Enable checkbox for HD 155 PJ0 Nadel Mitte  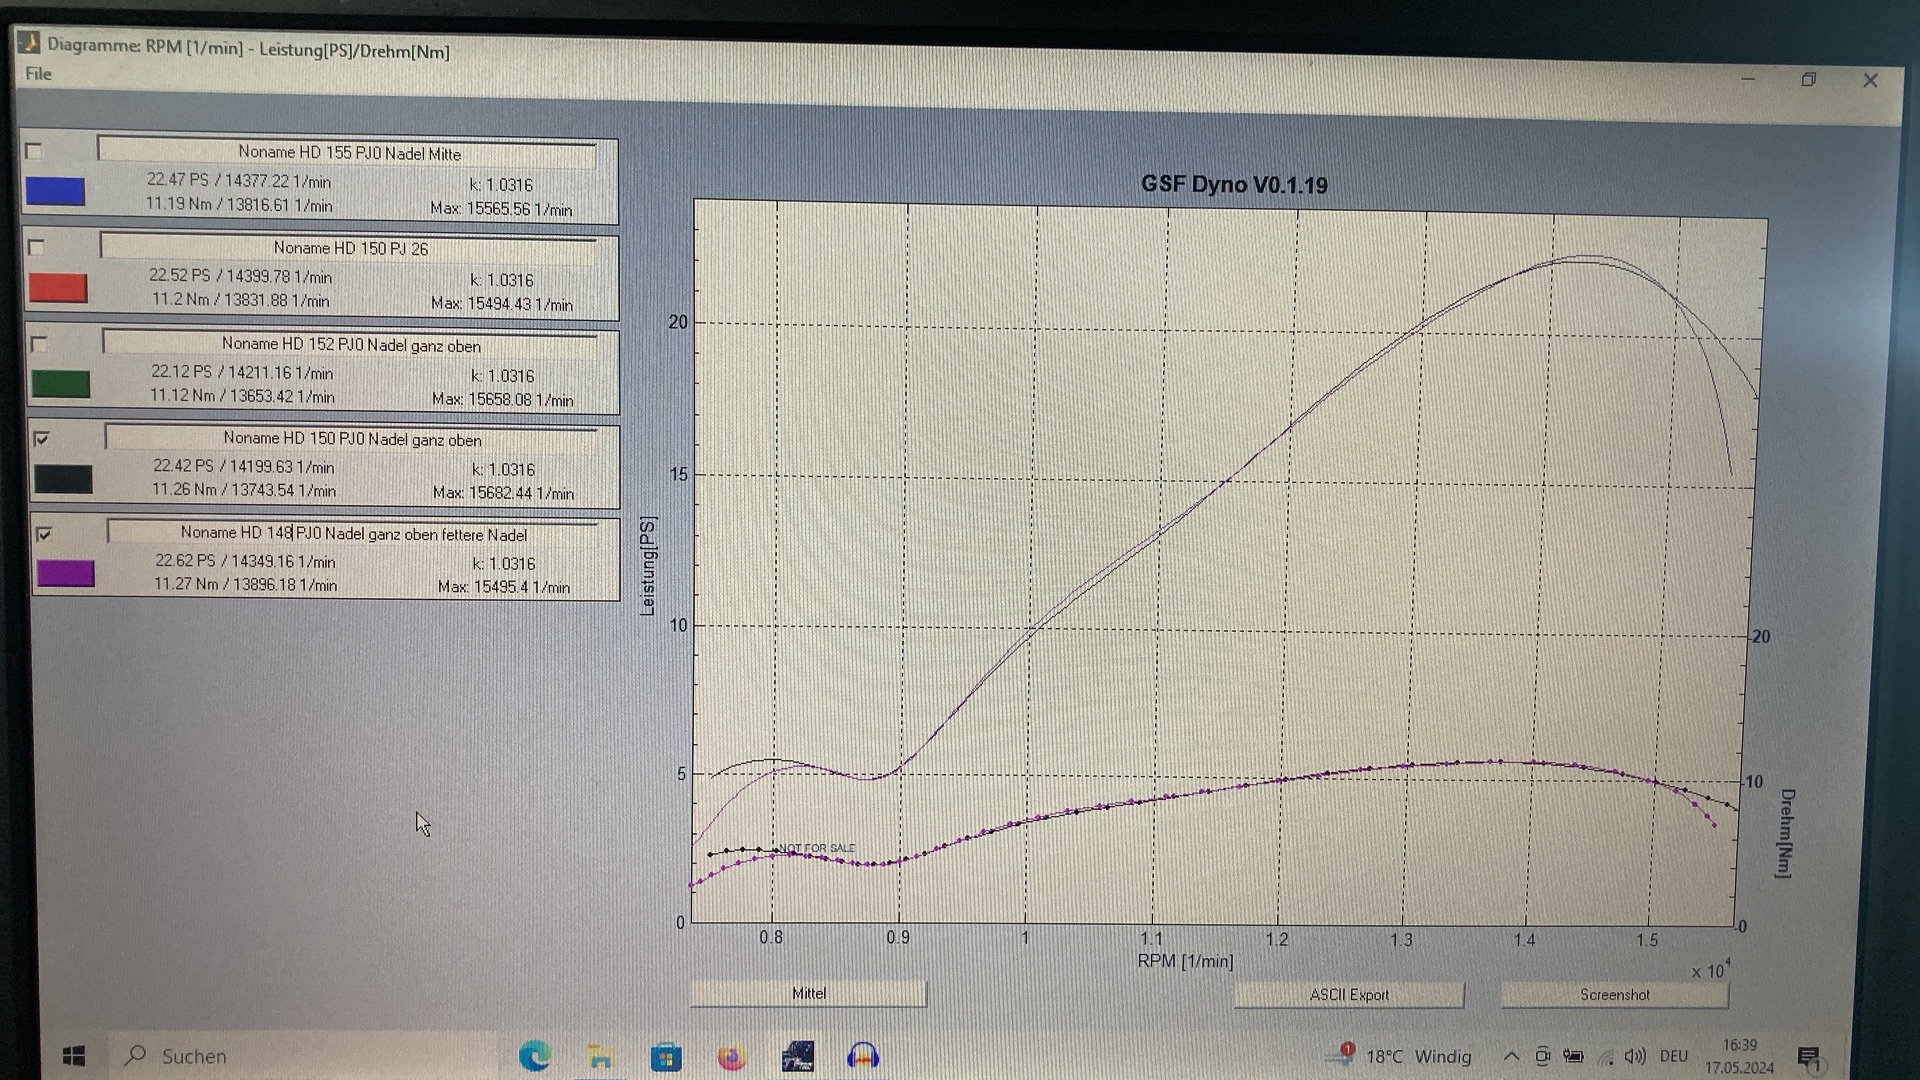coord(34,151)
